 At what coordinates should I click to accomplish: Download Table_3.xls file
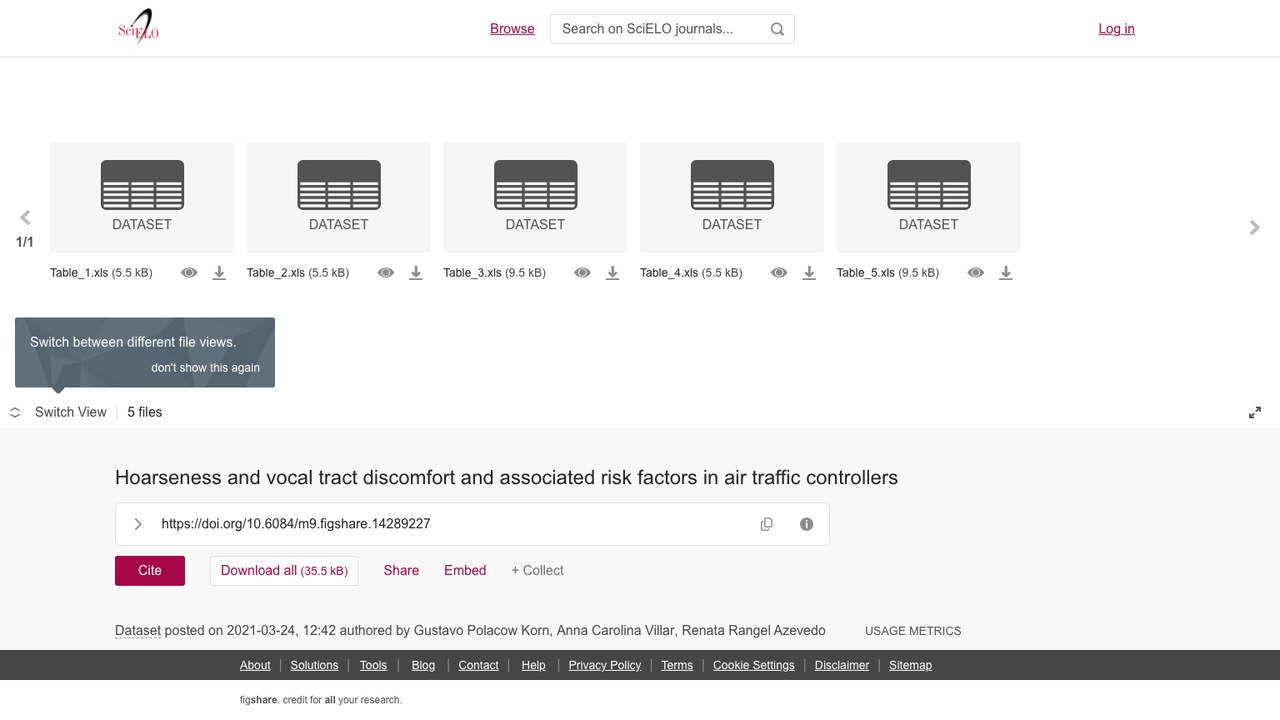tap(612, 273)
